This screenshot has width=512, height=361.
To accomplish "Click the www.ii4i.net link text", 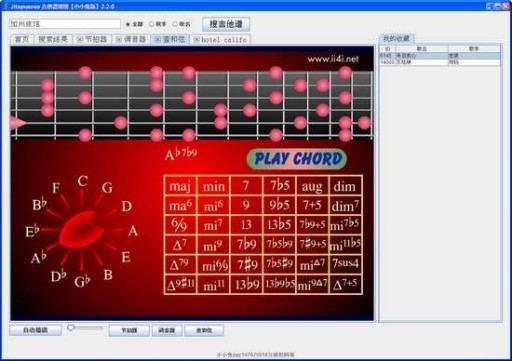I will (333, 59).
